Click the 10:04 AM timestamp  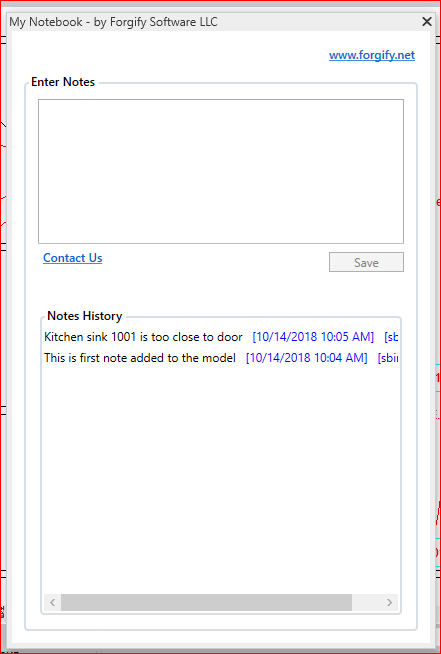[307, 358]
